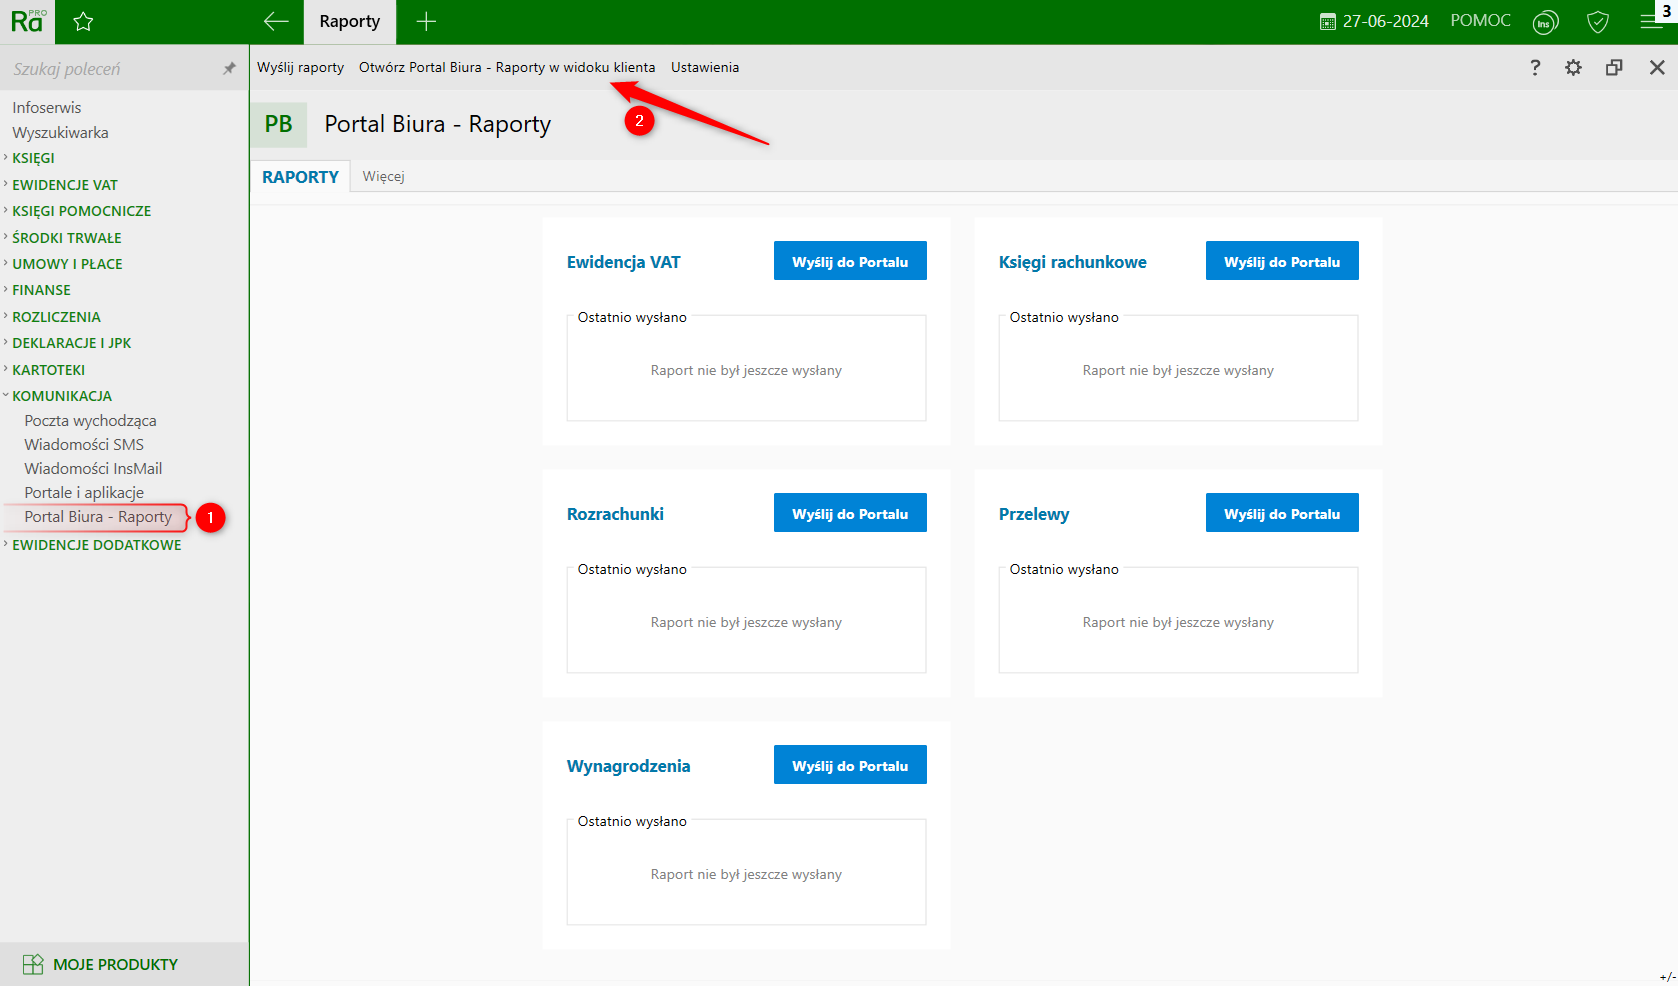This screenshot has width=1678, height=986.
Task: Detach the window with the restore icon
Action: click(1614, 67)
